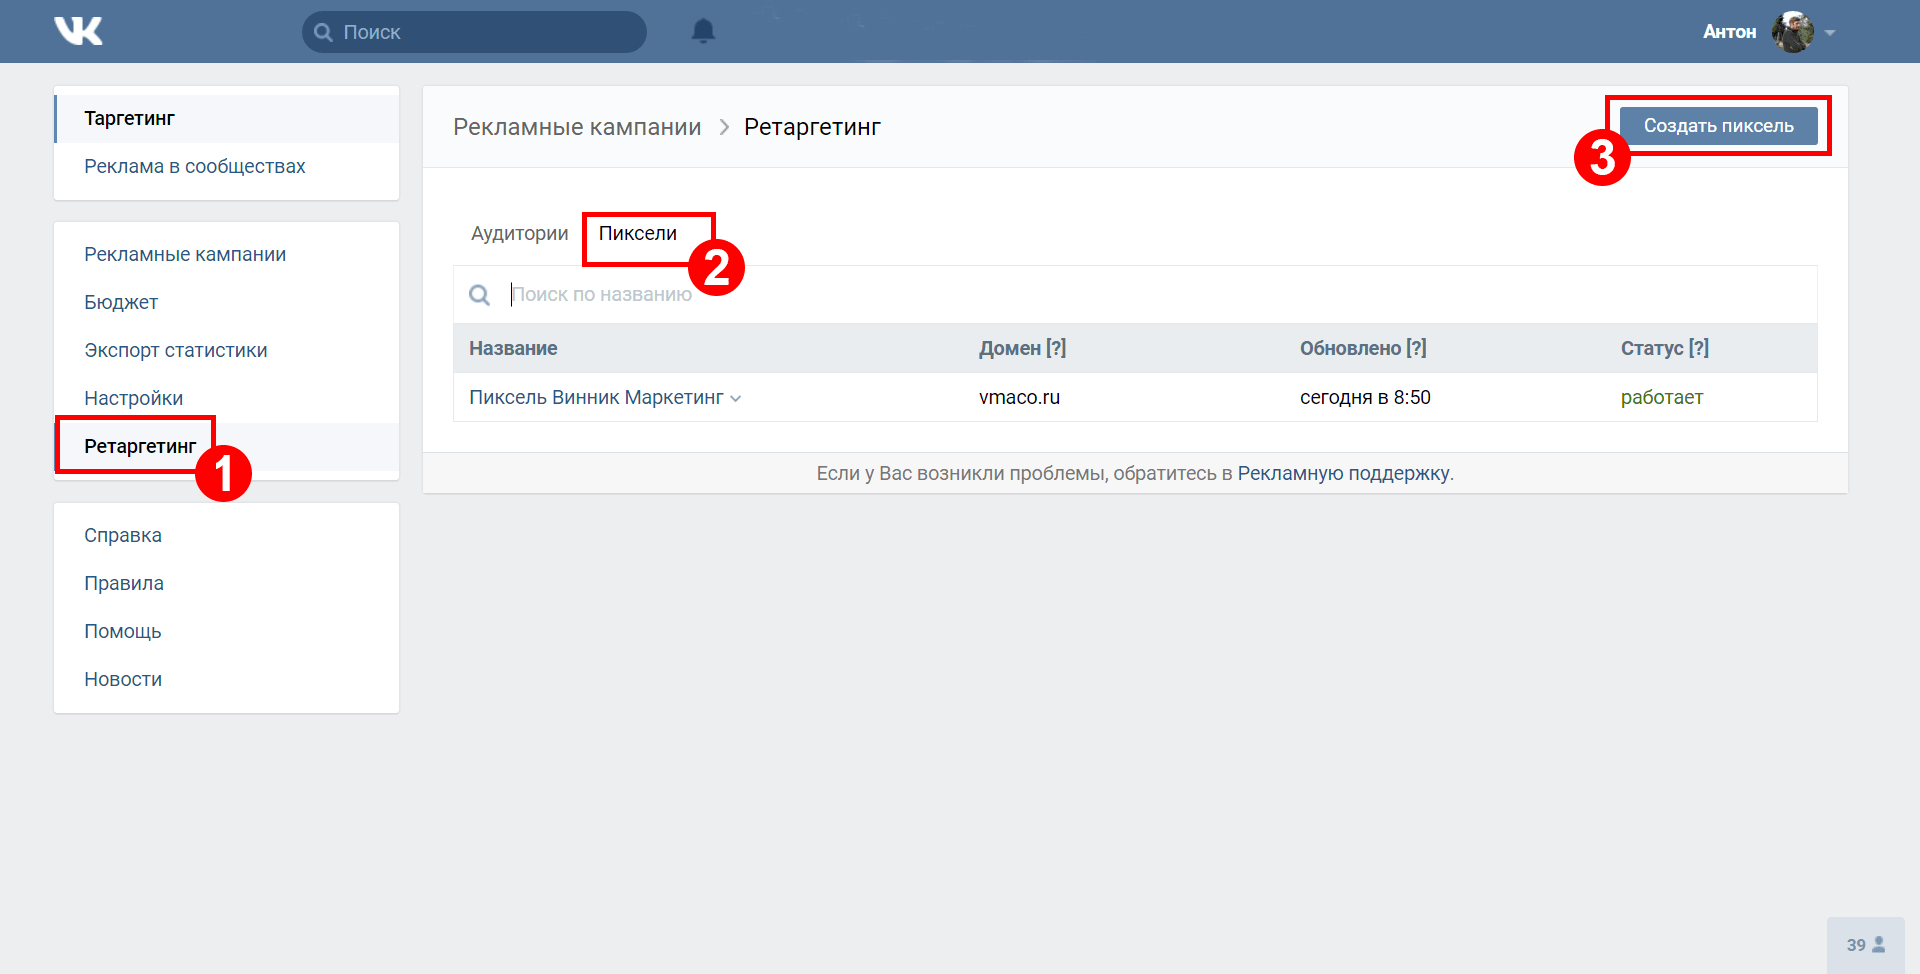Show help hint for Обновлено column
This screenshot has height=974, width=1920.
point(1416,348)
